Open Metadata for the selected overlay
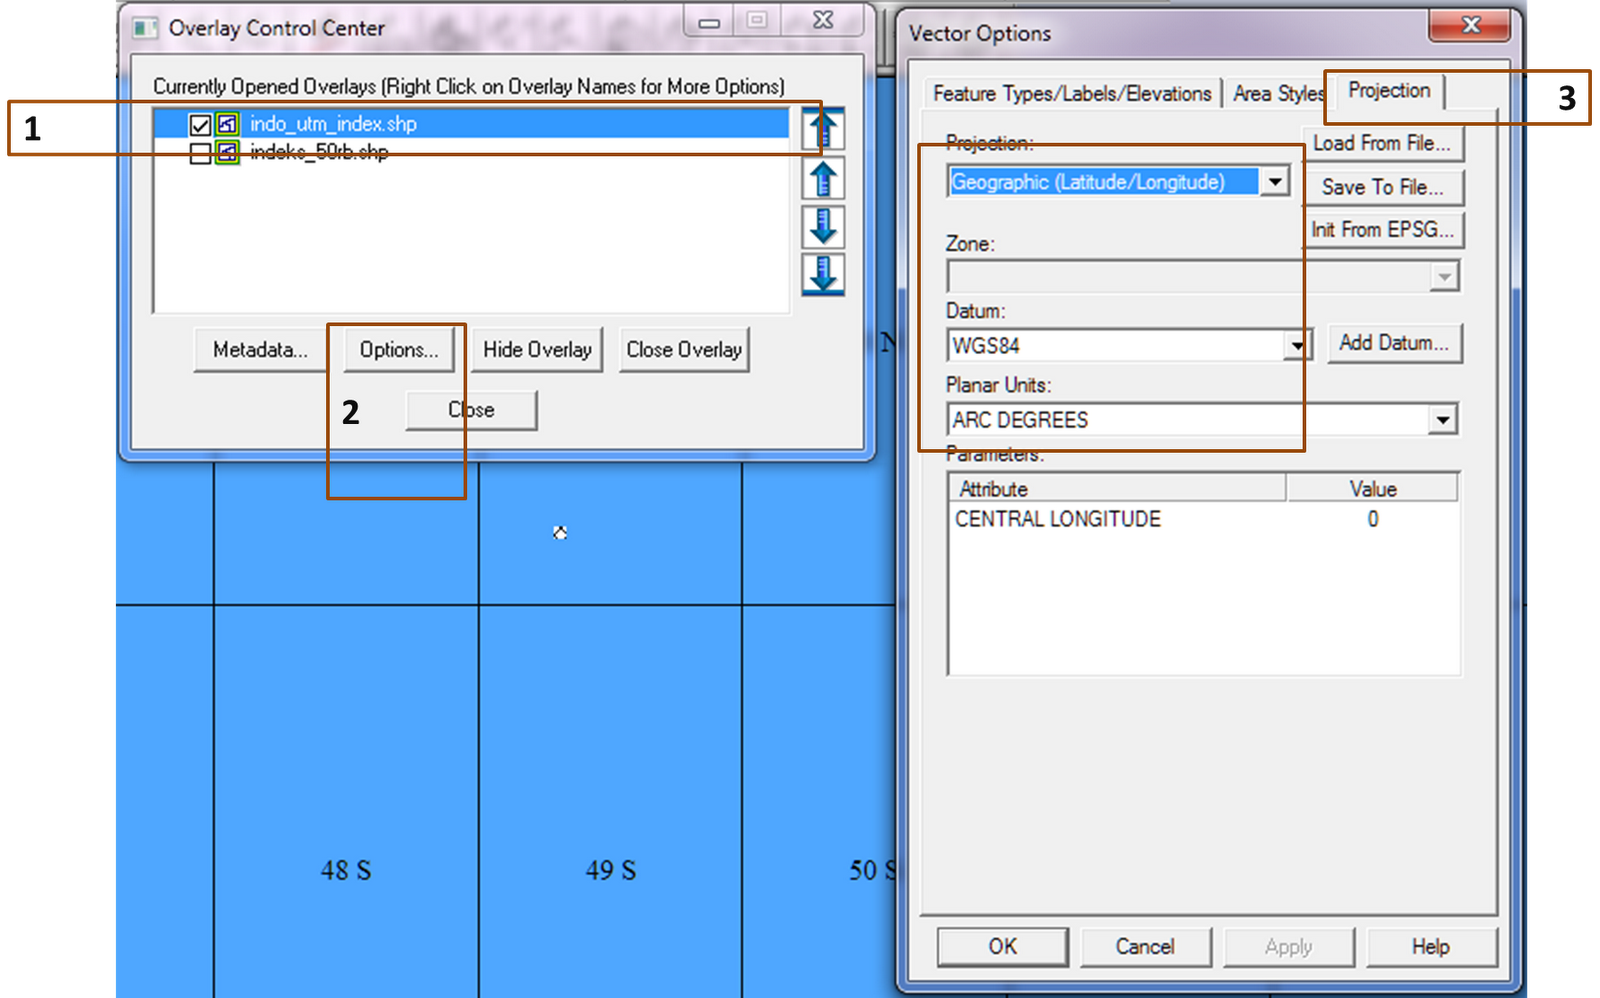Viewport: 1600px width, 998px height. pyautogui.click(x=260, y=349)
